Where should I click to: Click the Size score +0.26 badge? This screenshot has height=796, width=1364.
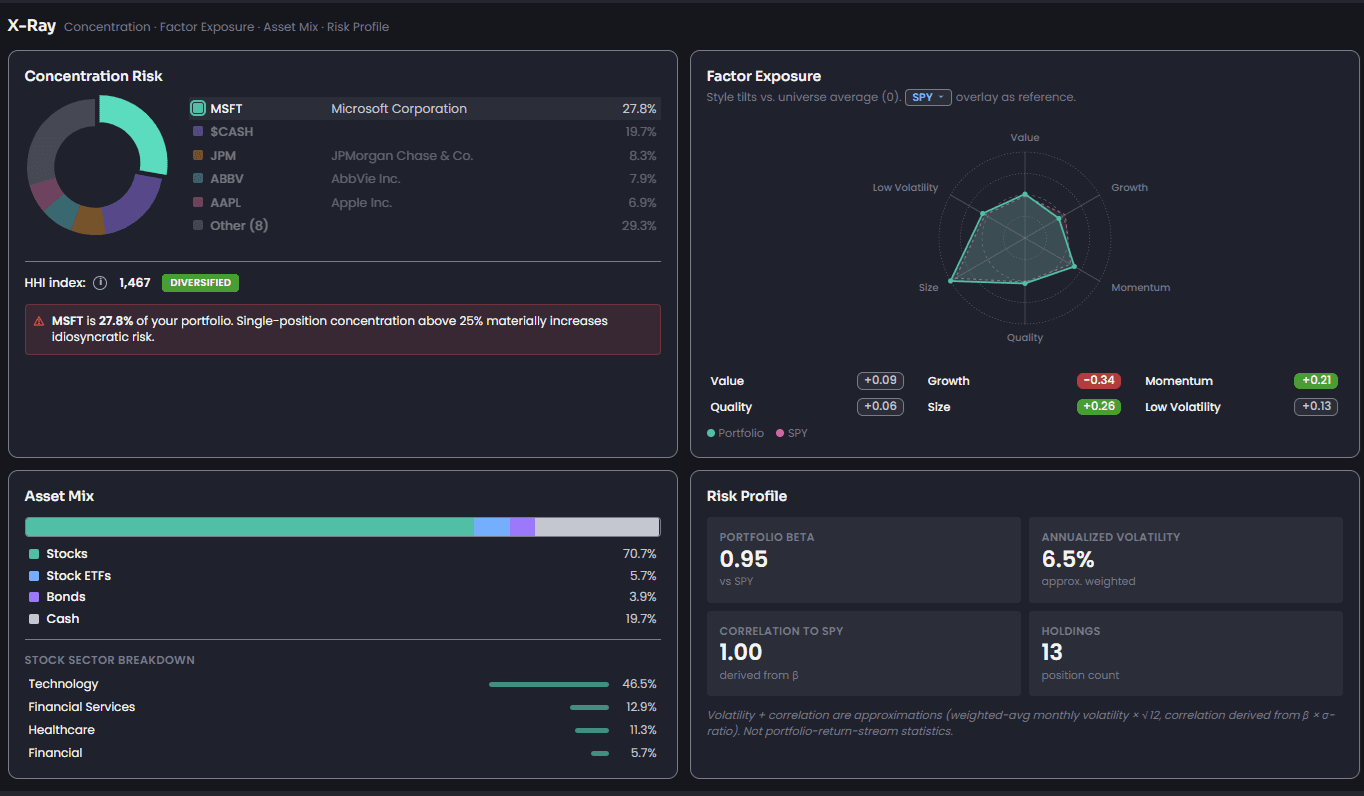(1099, 407)
